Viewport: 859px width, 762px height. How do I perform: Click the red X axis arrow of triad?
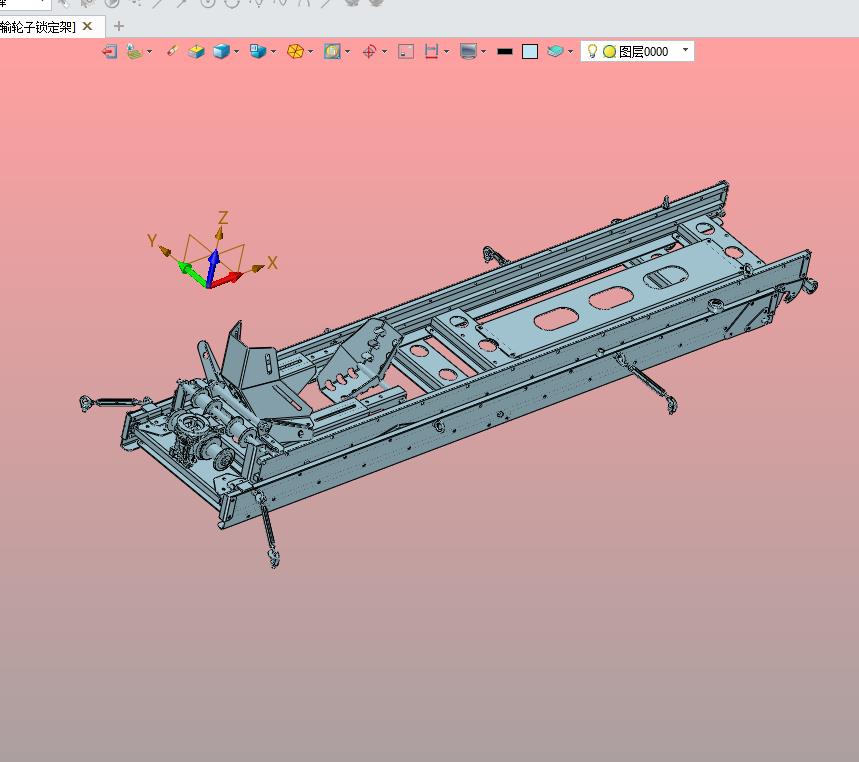click(x=226, y=279)
